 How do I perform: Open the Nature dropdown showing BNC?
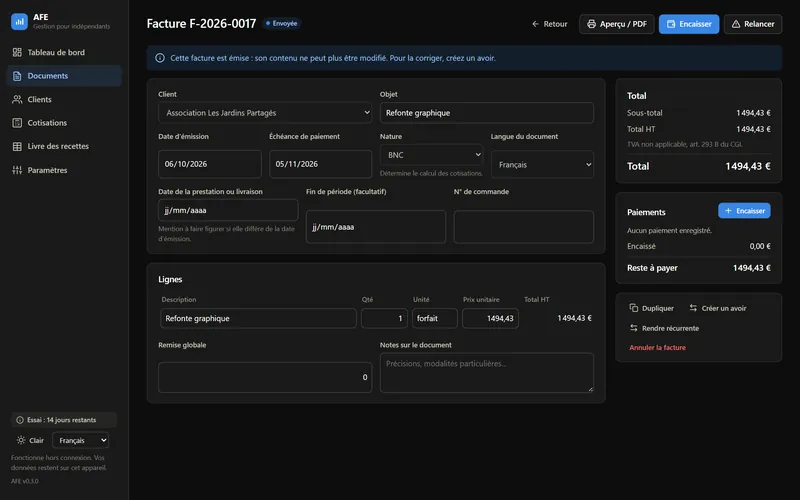coord(431,155)
